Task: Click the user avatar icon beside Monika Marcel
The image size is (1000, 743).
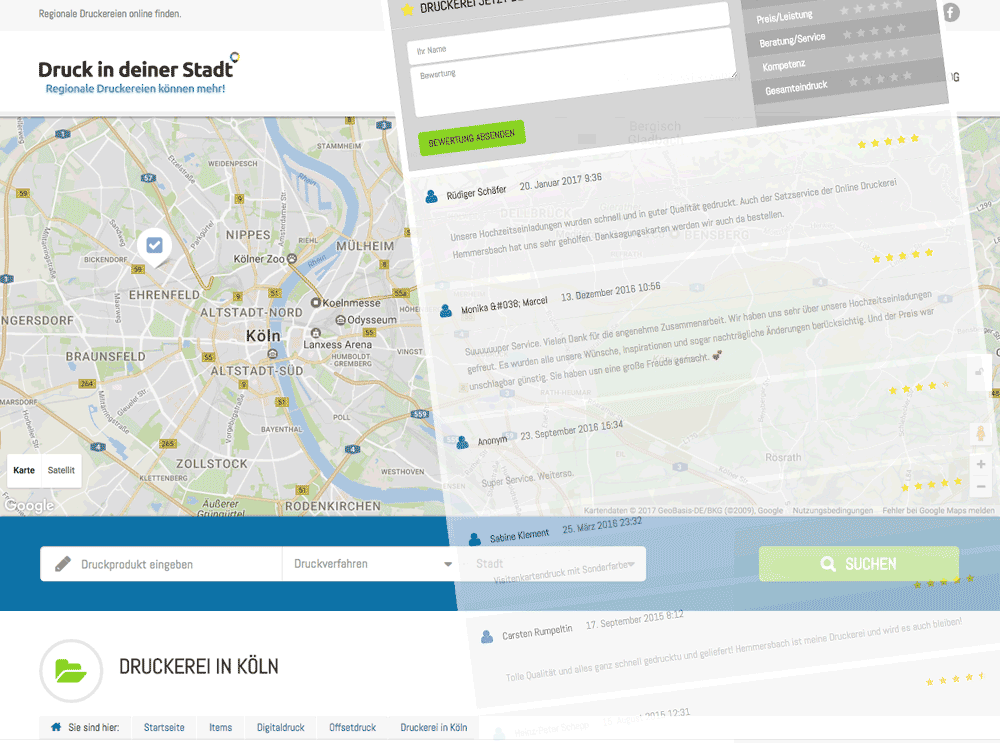Action: tap(446, 311)
